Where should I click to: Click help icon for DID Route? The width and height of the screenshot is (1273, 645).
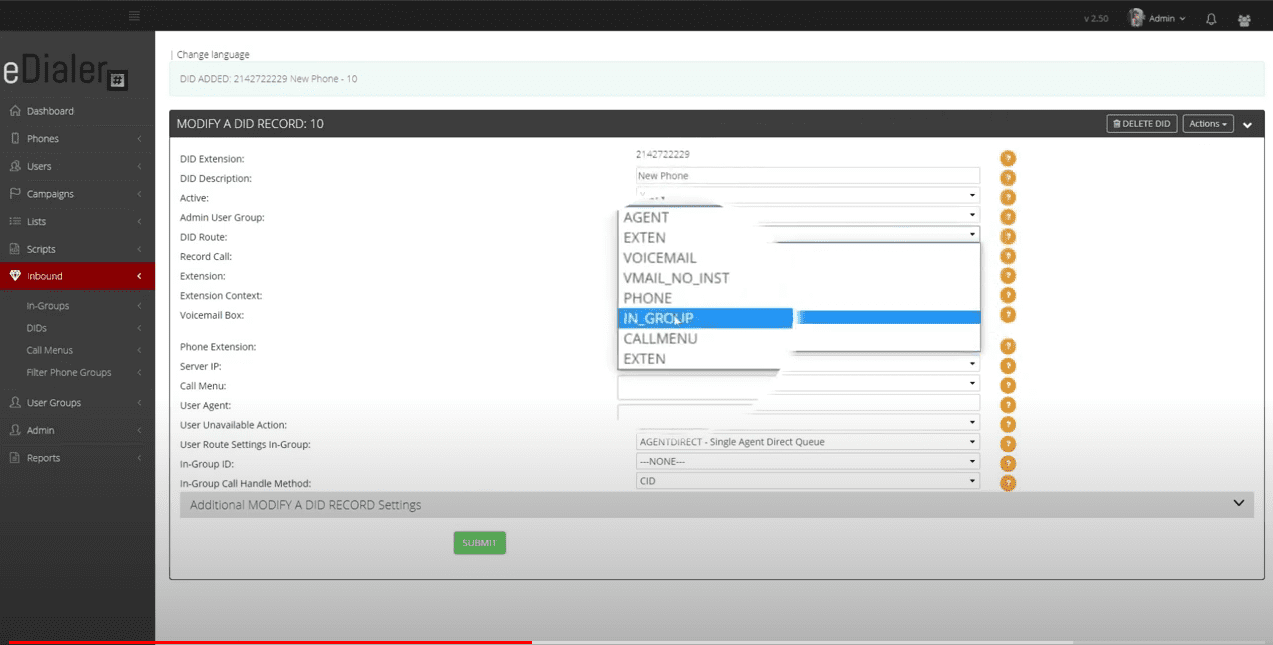coord(1008,237)
